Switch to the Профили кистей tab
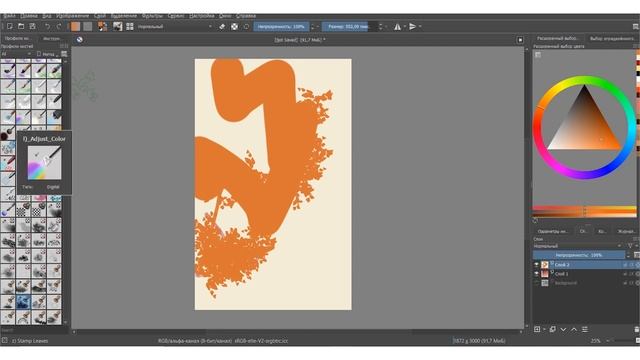This screenshot has height=360, width=640. point(18,38)
